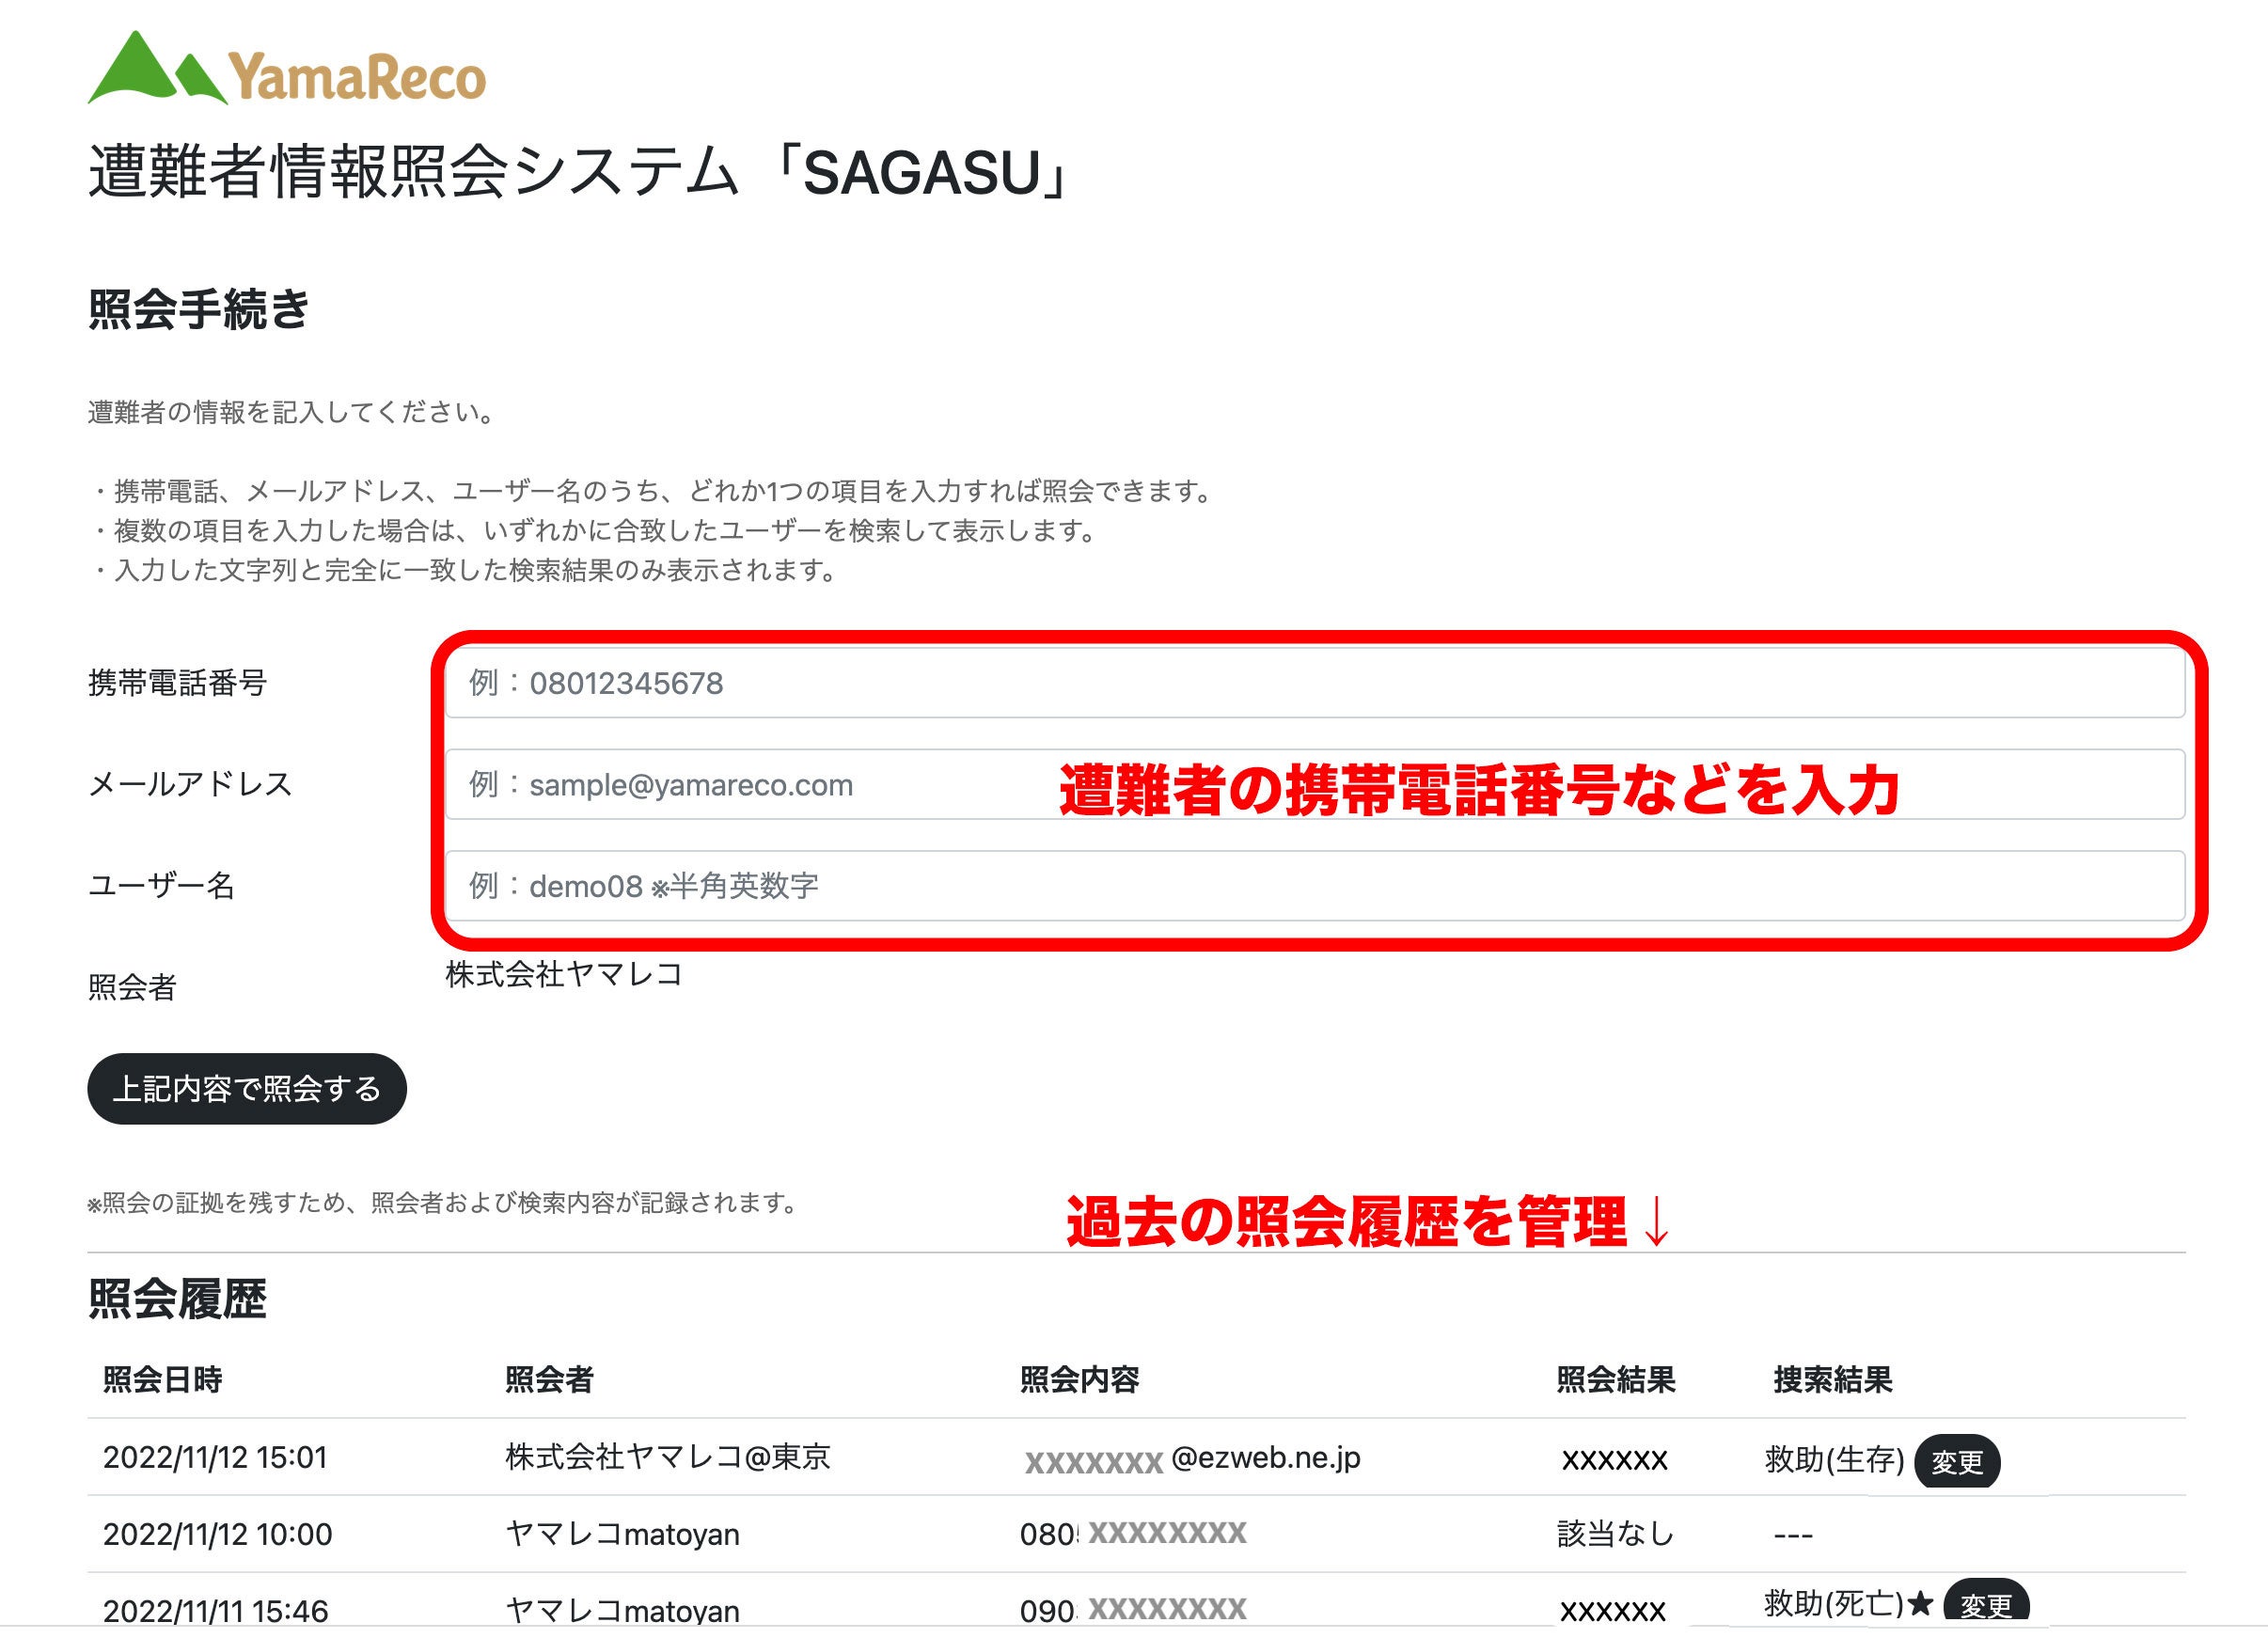The image size is (2268, 1638).
Task: Click the masked @ezweb.ne.jp email in history
Action: [x=1190, y=1459]
